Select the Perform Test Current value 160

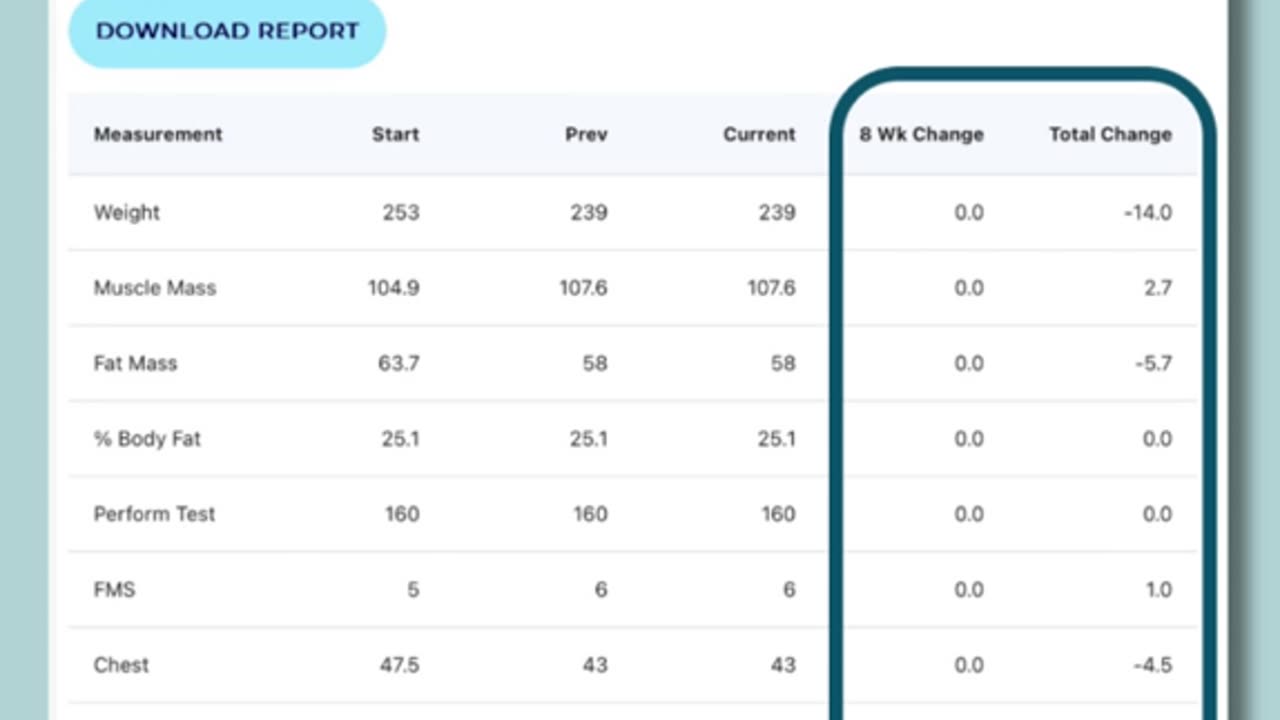779,514
